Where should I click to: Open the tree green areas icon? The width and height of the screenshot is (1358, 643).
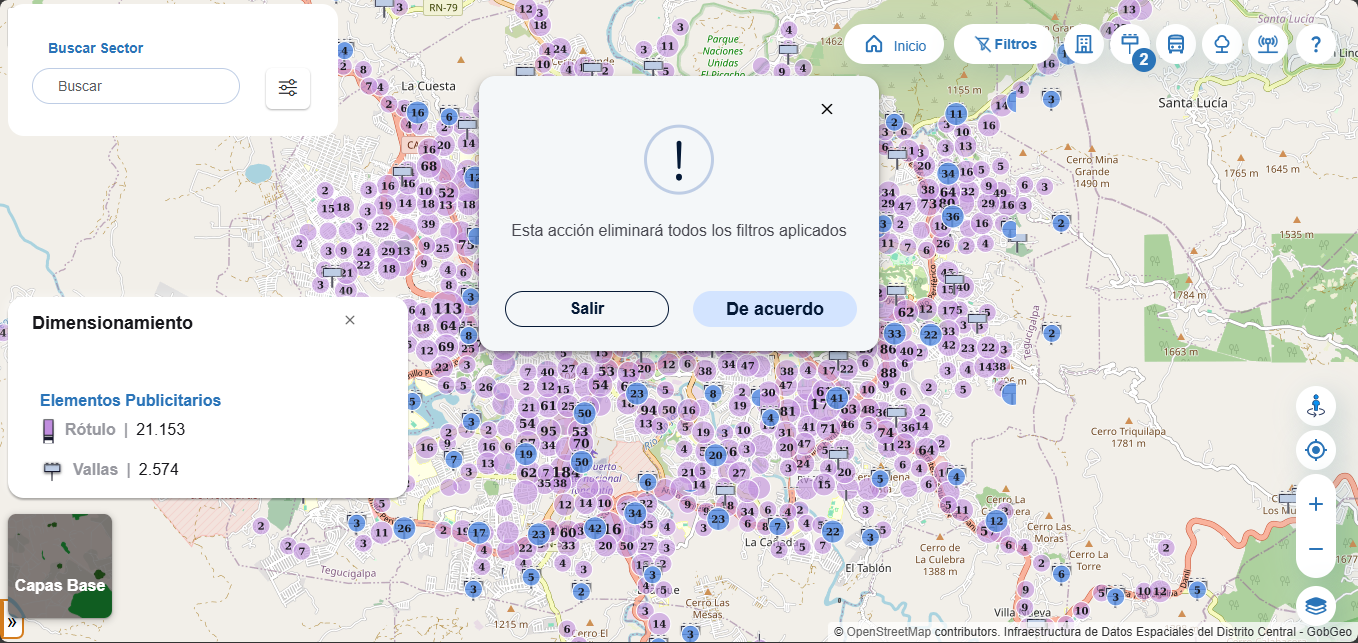click(1222, 44)
